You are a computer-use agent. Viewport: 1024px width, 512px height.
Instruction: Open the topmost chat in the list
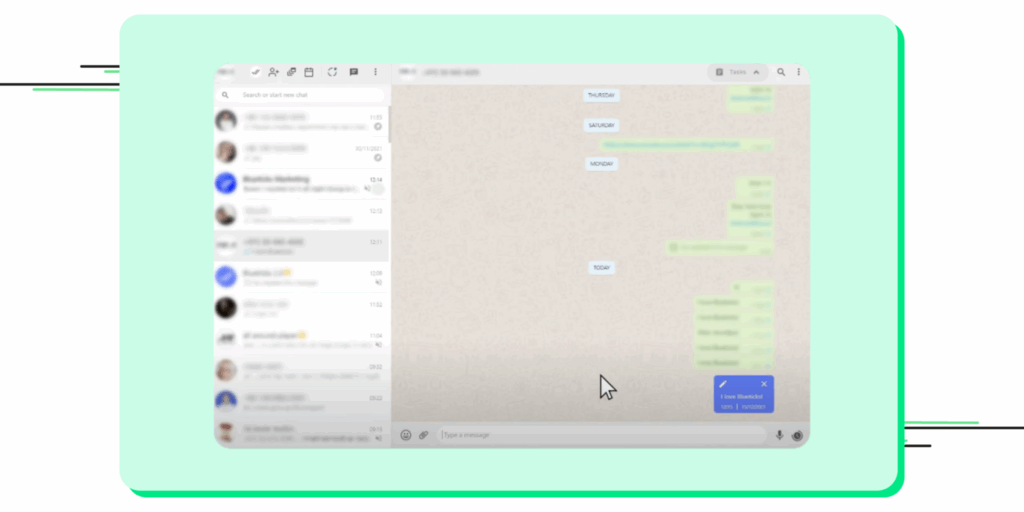point(300,121)
